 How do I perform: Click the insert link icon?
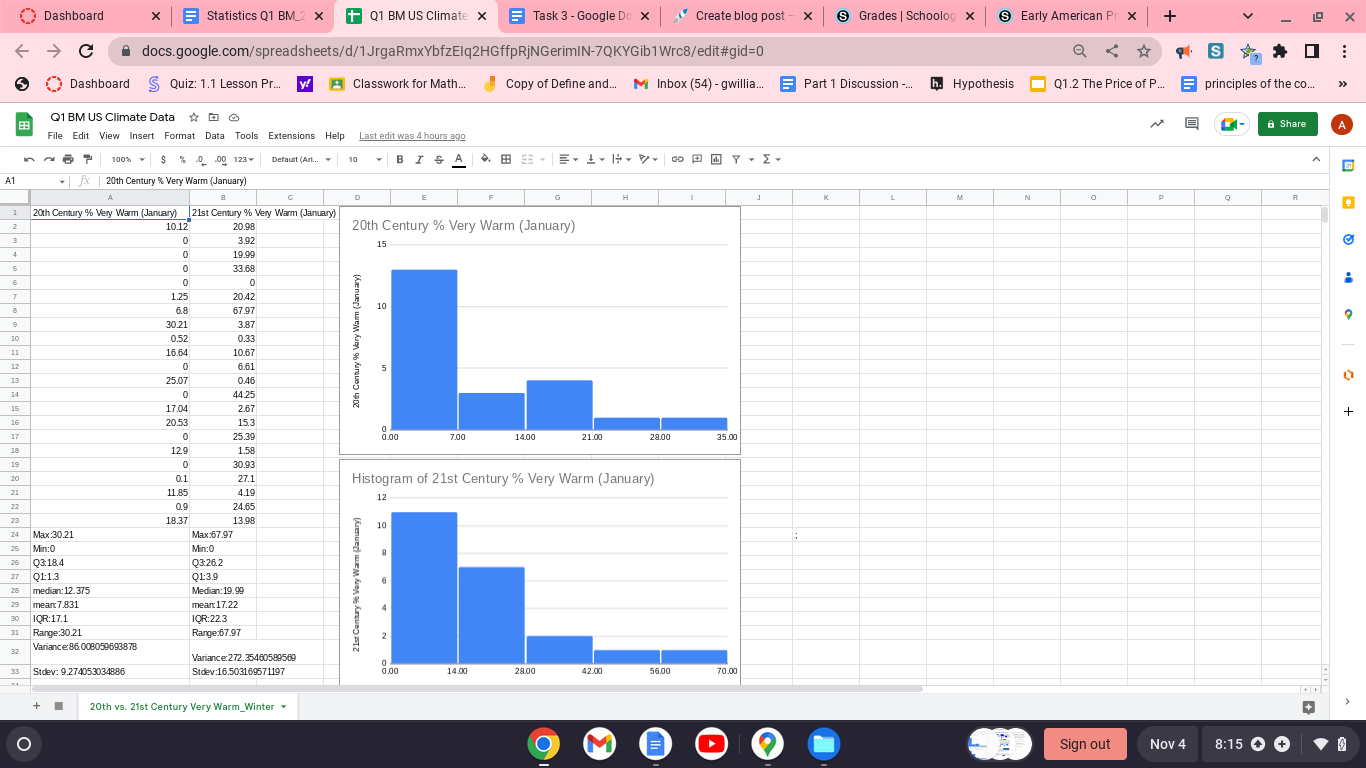coord(677,159)
